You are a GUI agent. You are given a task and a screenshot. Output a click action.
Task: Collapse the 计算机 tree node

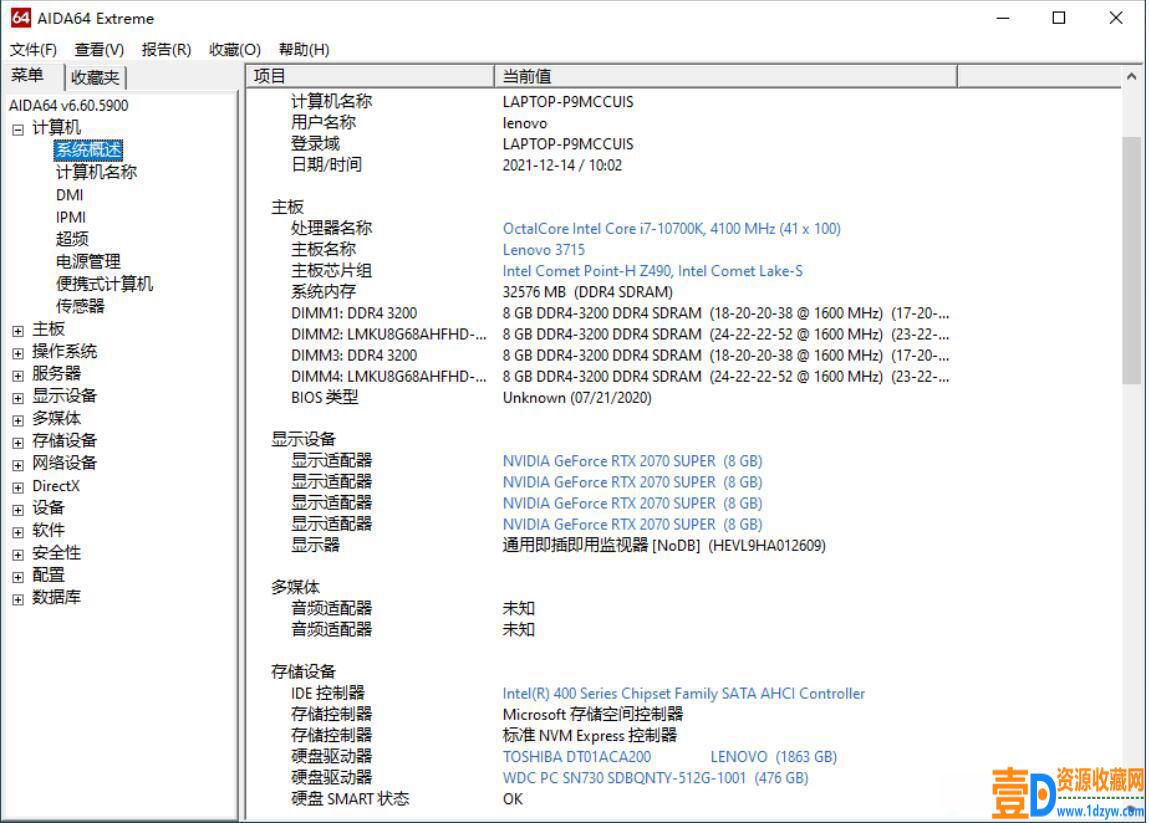[17, 128]
